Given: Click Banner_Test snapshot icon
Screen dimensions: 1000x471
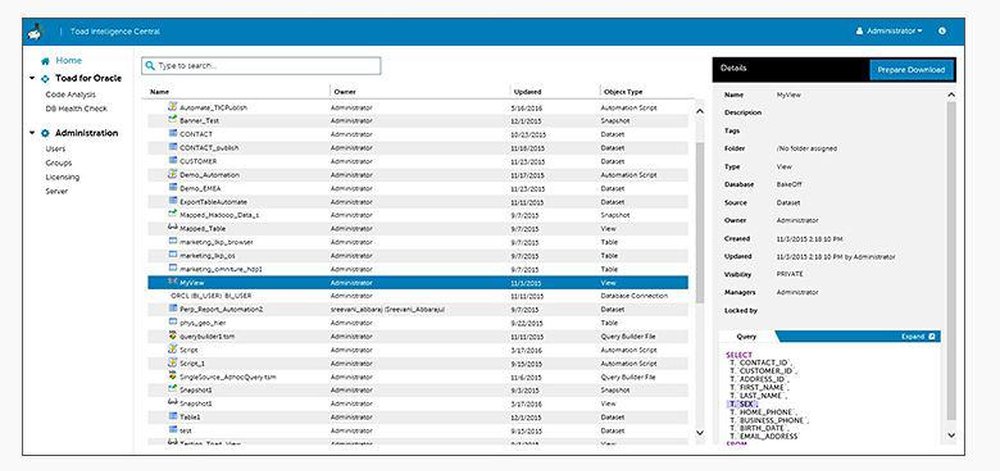Looking at the screenshot, I should pyautogui.click(x=172, y=120).
